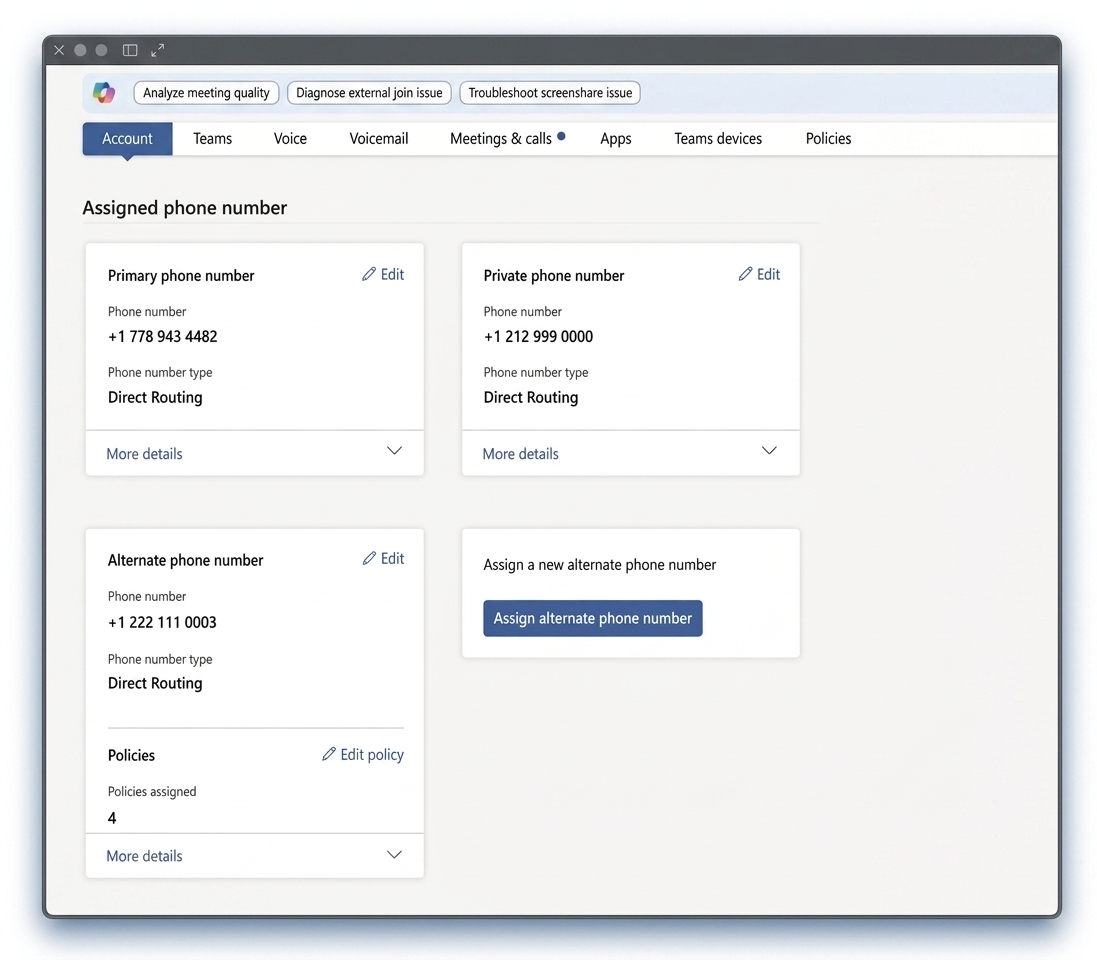Click Assign a new alternate phone number text
The height and width of the screenshot is (960, 1097).
coord(600,565)
